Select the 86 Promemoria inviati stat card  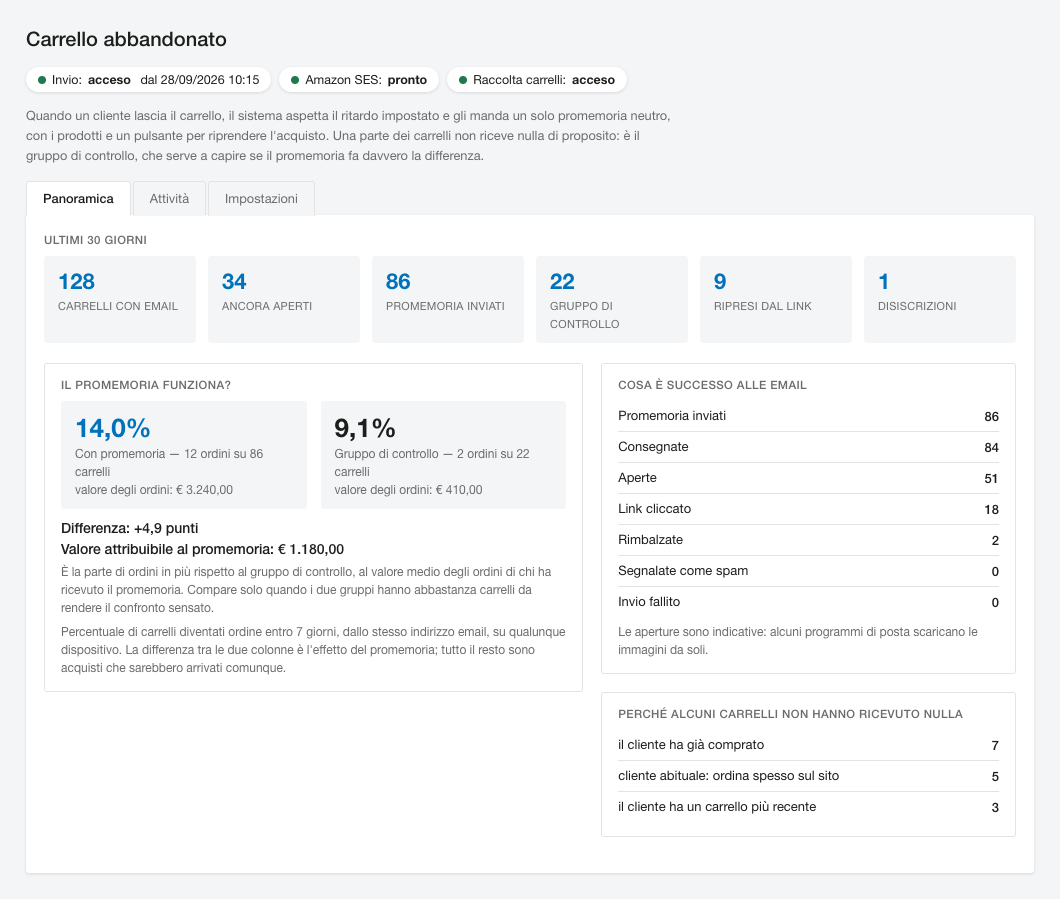coord(448,299)
